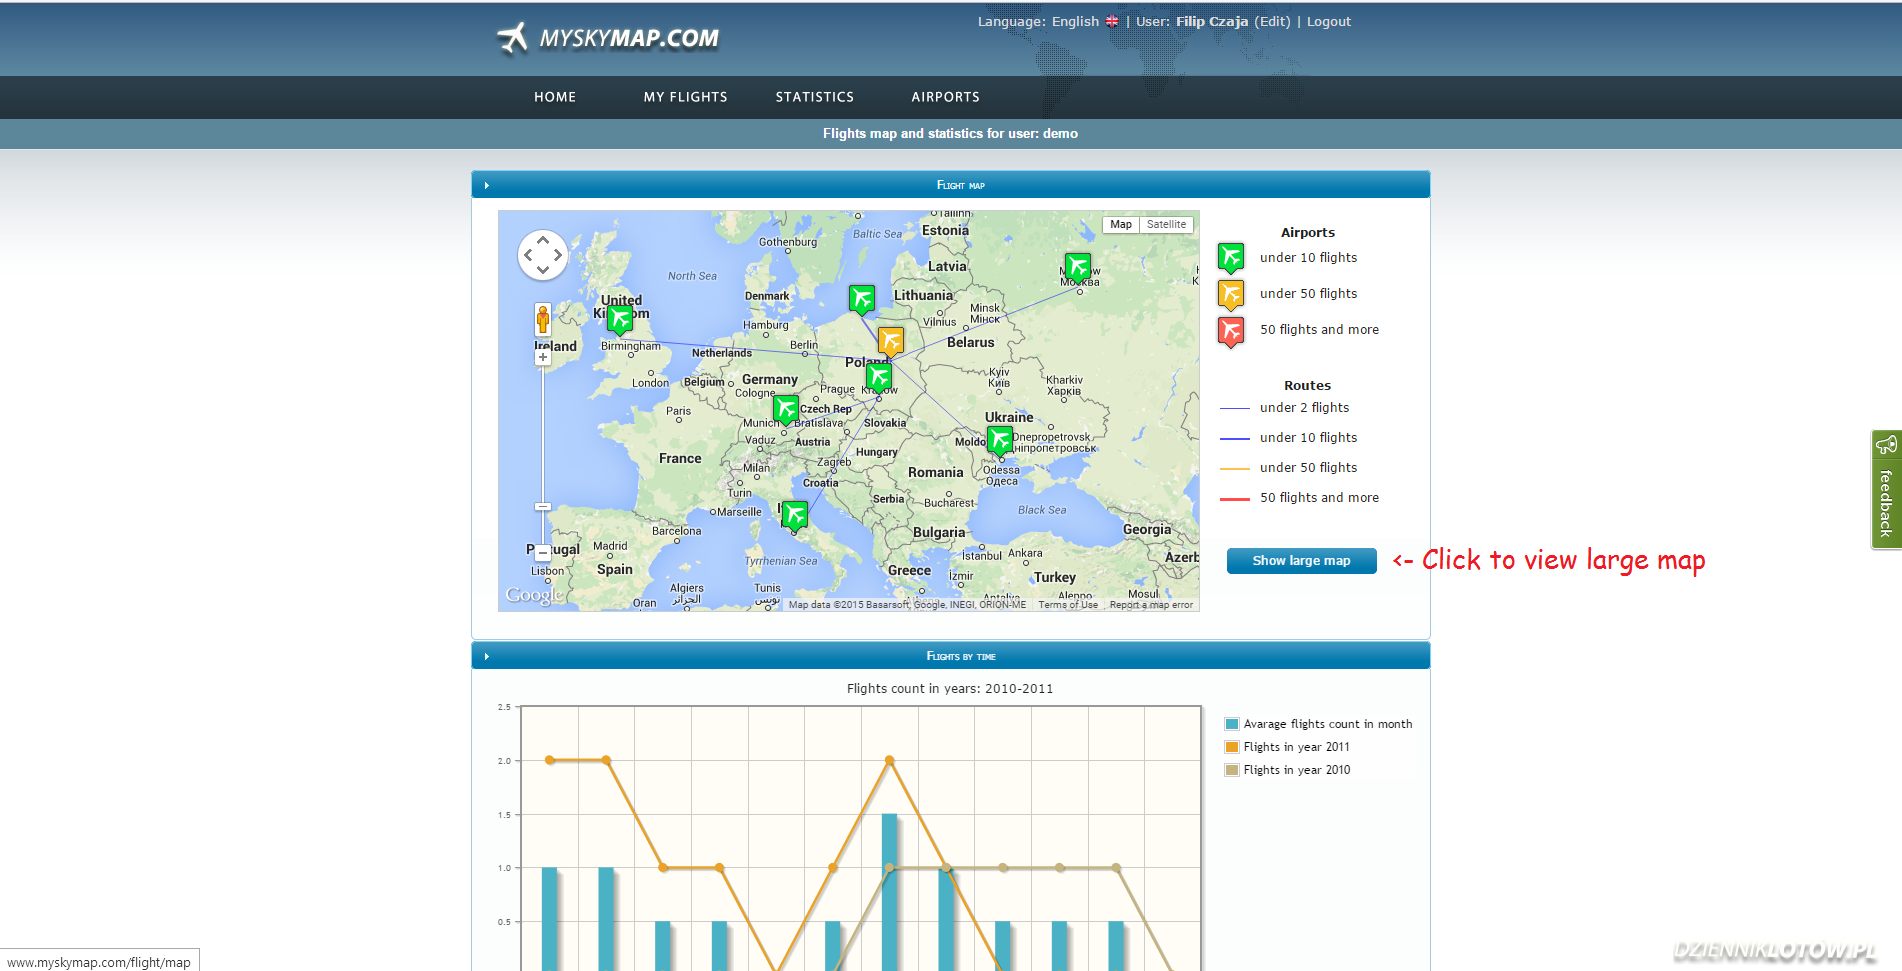Click the map zoom out minus button
This screenshot has height=971, width=1902.
542,553
